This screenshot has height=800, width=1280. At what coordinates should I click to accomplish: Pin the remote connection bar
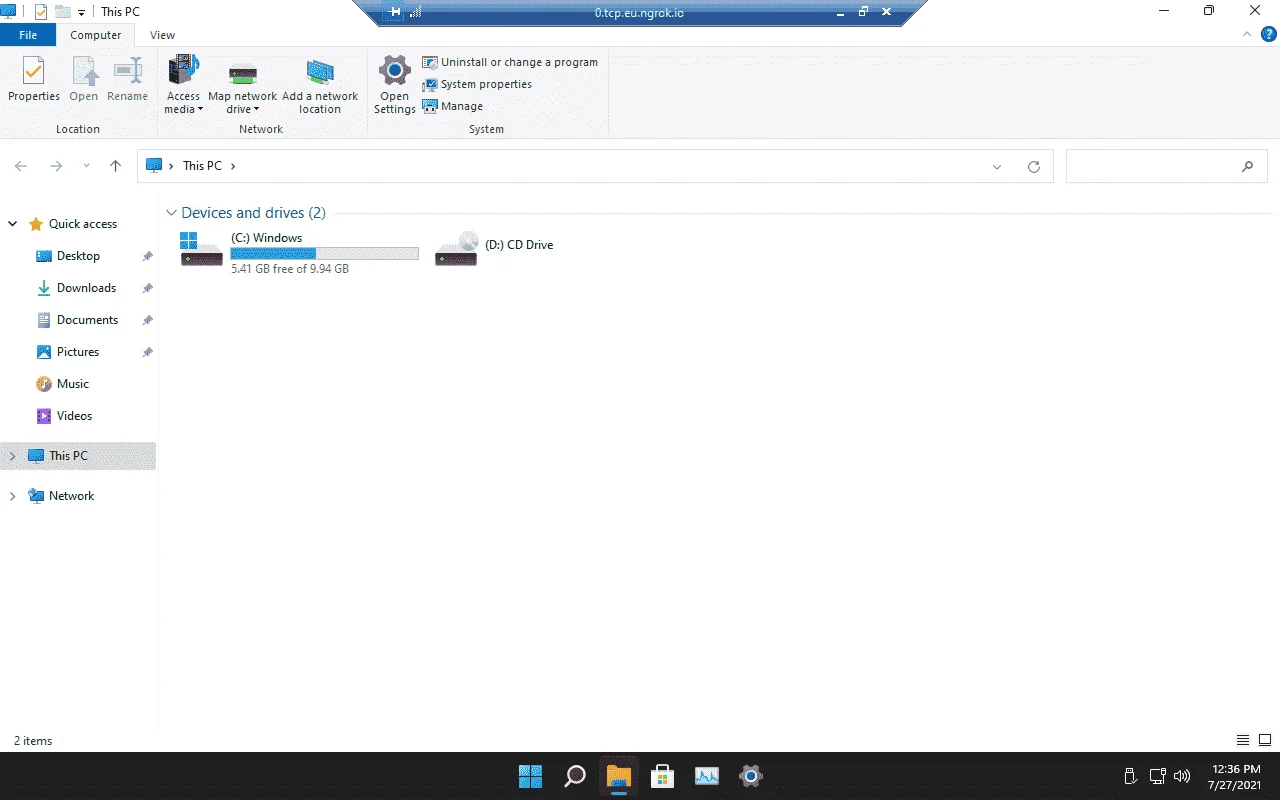[395, 12]
